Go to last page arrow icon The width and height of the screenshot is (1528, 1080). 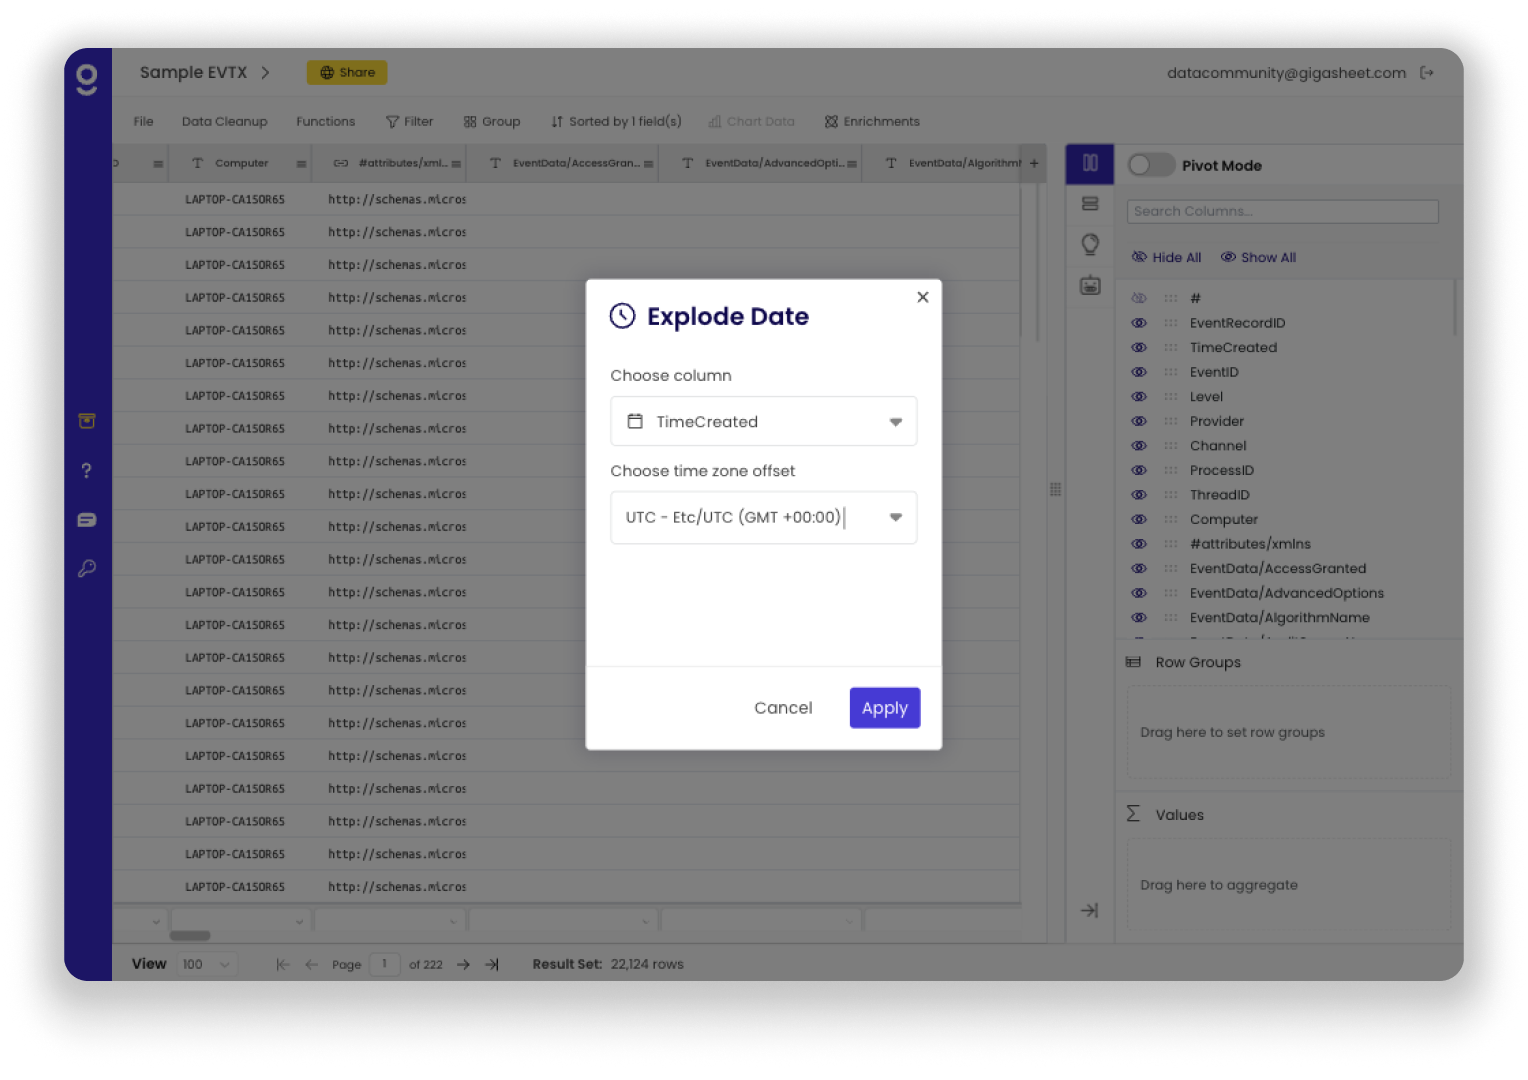point(492,965)
